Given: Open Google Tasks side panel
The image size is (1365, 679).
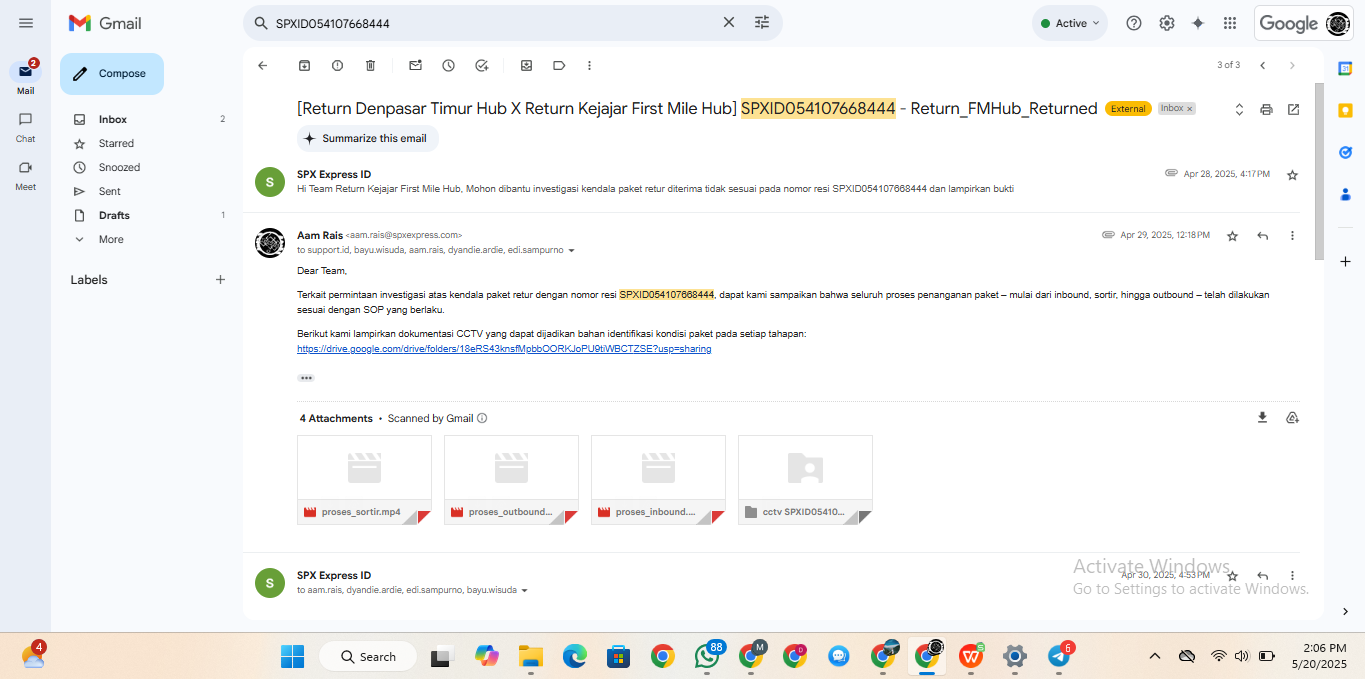Looking at the screenshot, I should [1345, 152].
